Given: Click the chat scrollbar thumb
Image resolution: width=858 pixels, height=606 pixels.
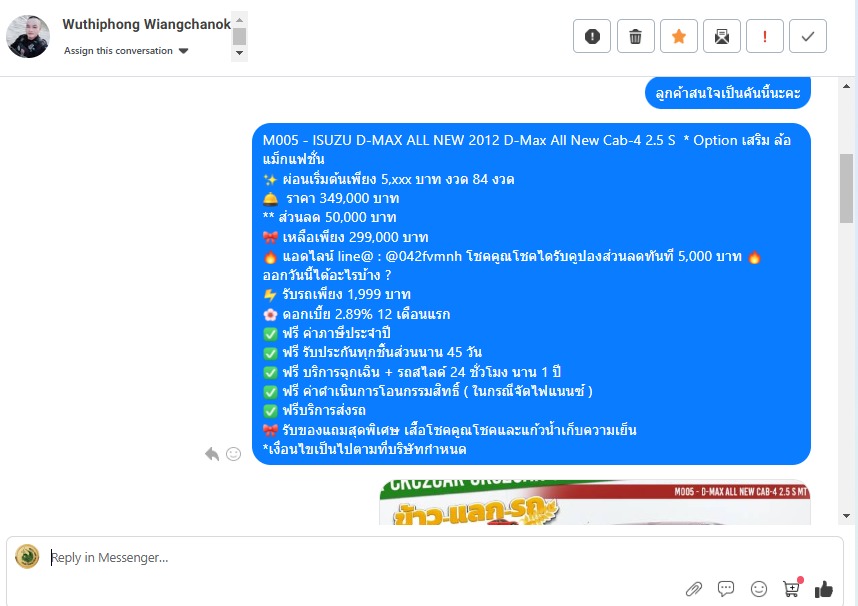Looking at the screenshot, I should coord(847,188).
